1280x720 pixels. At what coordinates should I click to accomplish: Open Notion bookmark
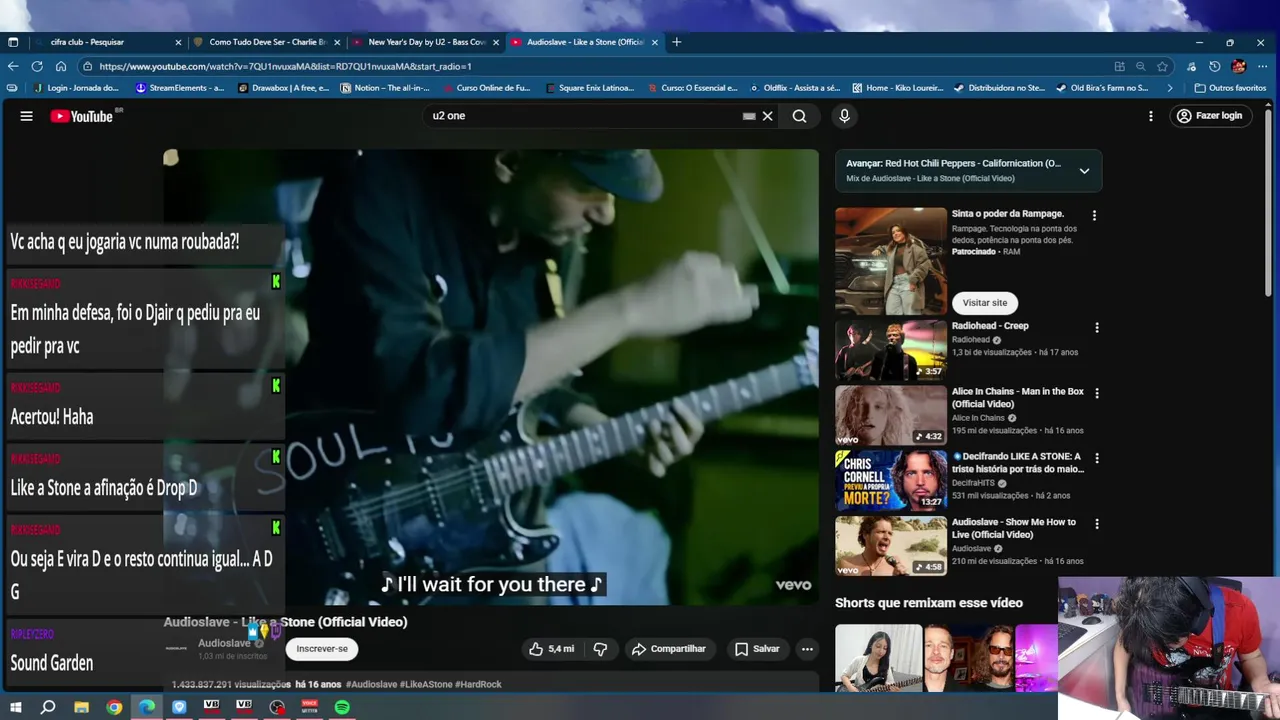(385, 88)
